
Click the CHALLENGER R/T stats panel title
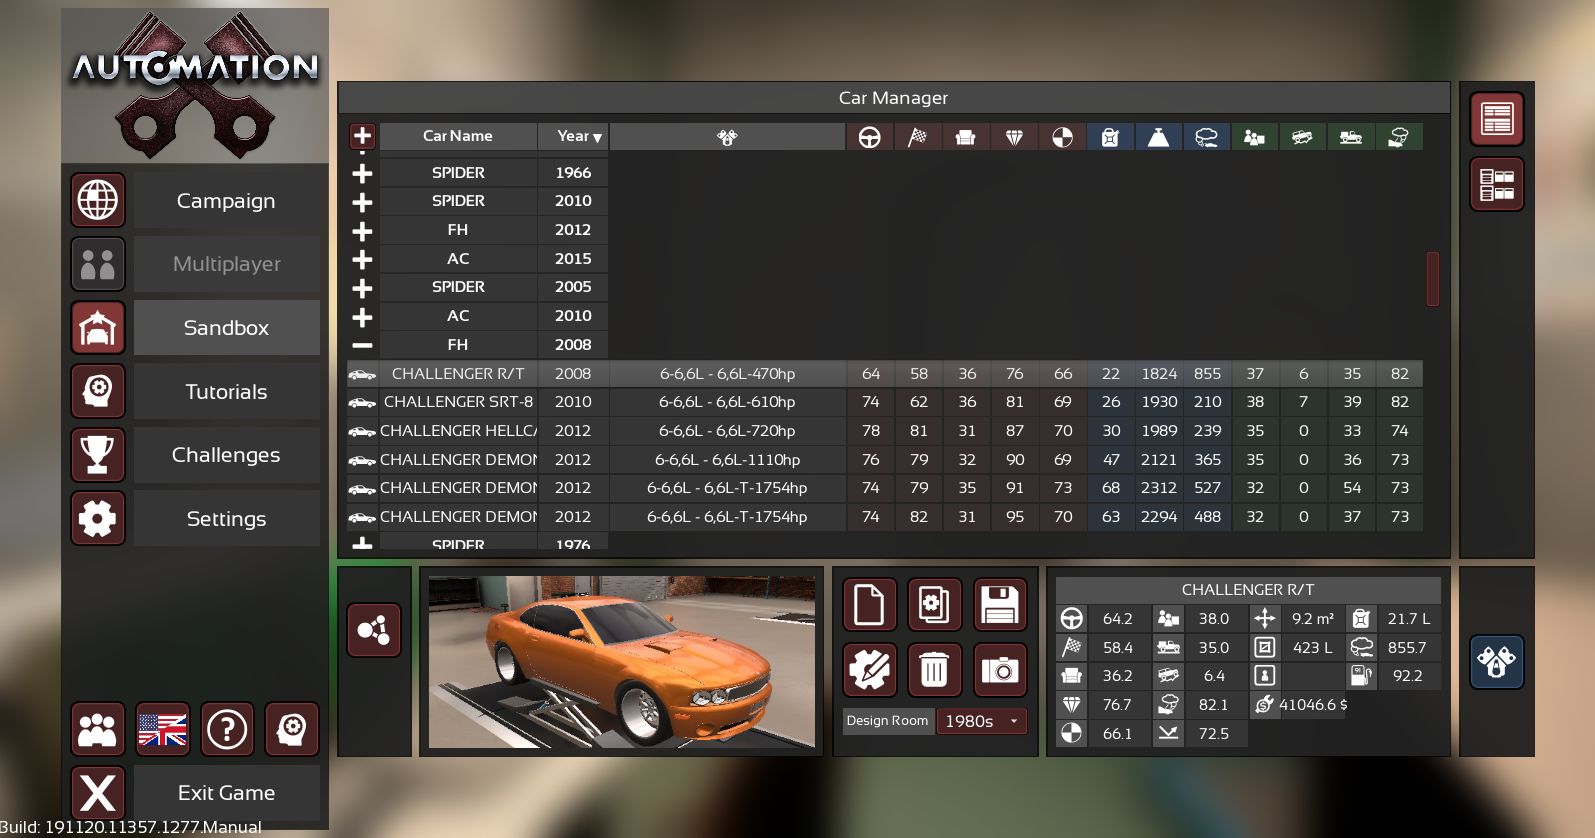pos(1248,590)
